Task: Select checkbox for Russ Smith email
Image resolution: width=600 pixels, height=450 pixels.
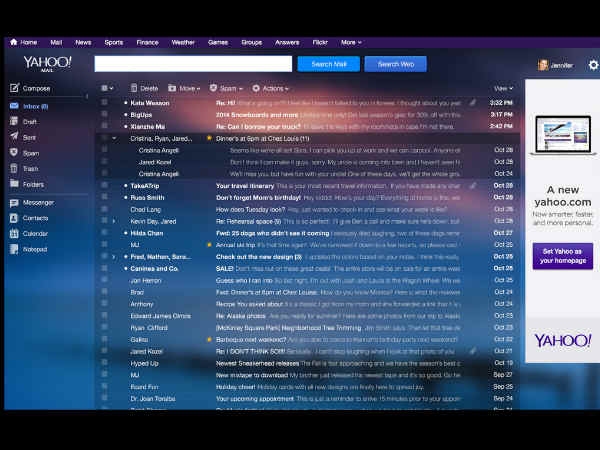Action: 104,197
